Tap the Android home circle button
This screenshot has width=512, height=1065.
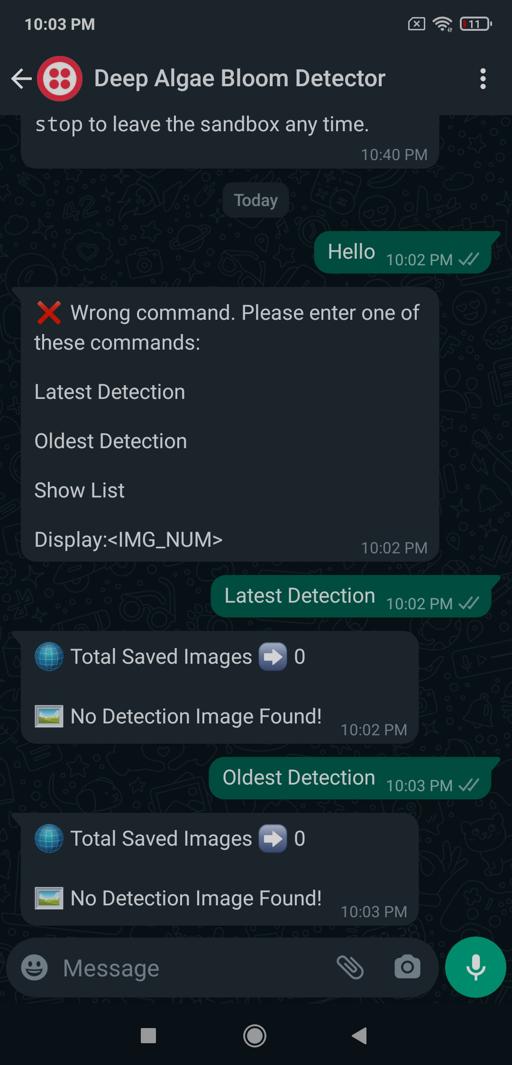pos(255,1035)
